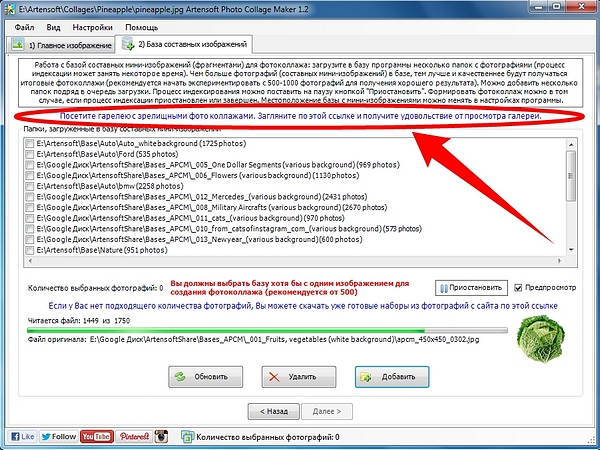
Task: Select the Base\Nature (951 photos) row text
Action: click(102, 250)
